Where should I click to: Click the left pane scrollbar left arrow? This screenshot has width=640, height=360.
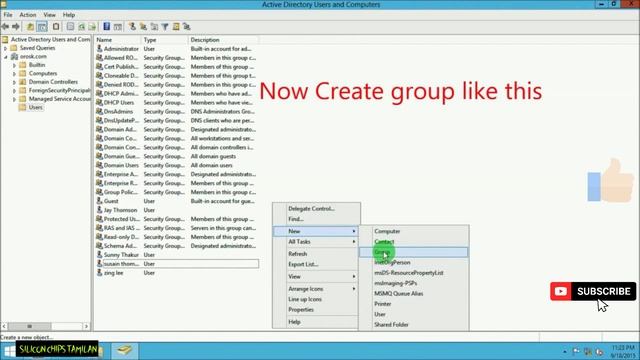point(4,326)
